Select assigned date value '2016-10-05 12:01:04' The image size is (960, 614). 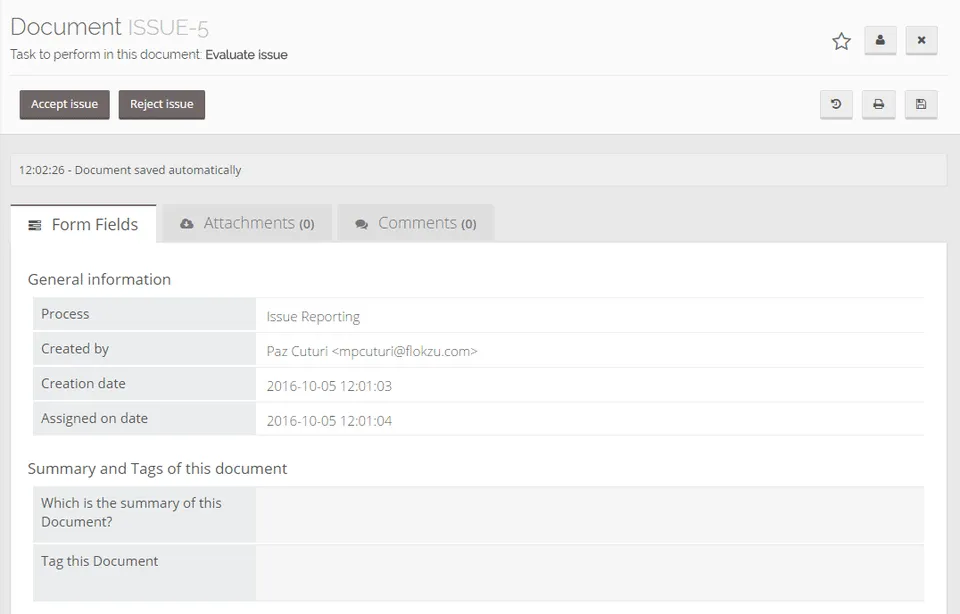329,421
